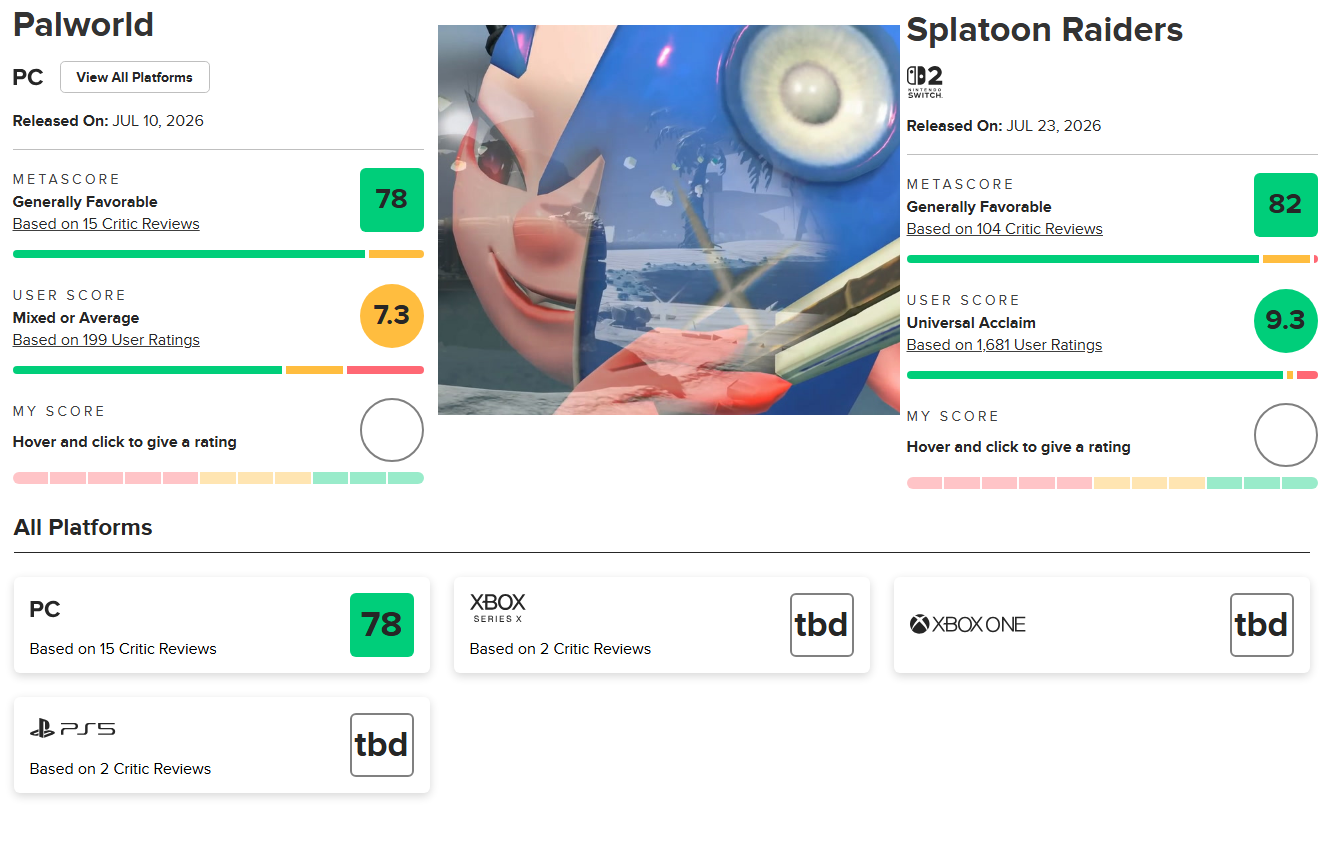The height and width of the screenshot is (864, 1335).
Task: Click Splatoon Raiders' empty My Score circle
Action: pos(1286,435)
